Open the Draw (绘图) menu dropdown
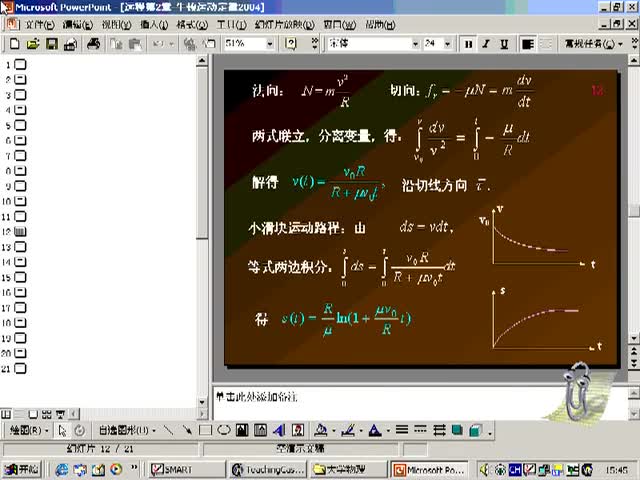The height and width of the screenshot is (480, 640). pos(29,430)
